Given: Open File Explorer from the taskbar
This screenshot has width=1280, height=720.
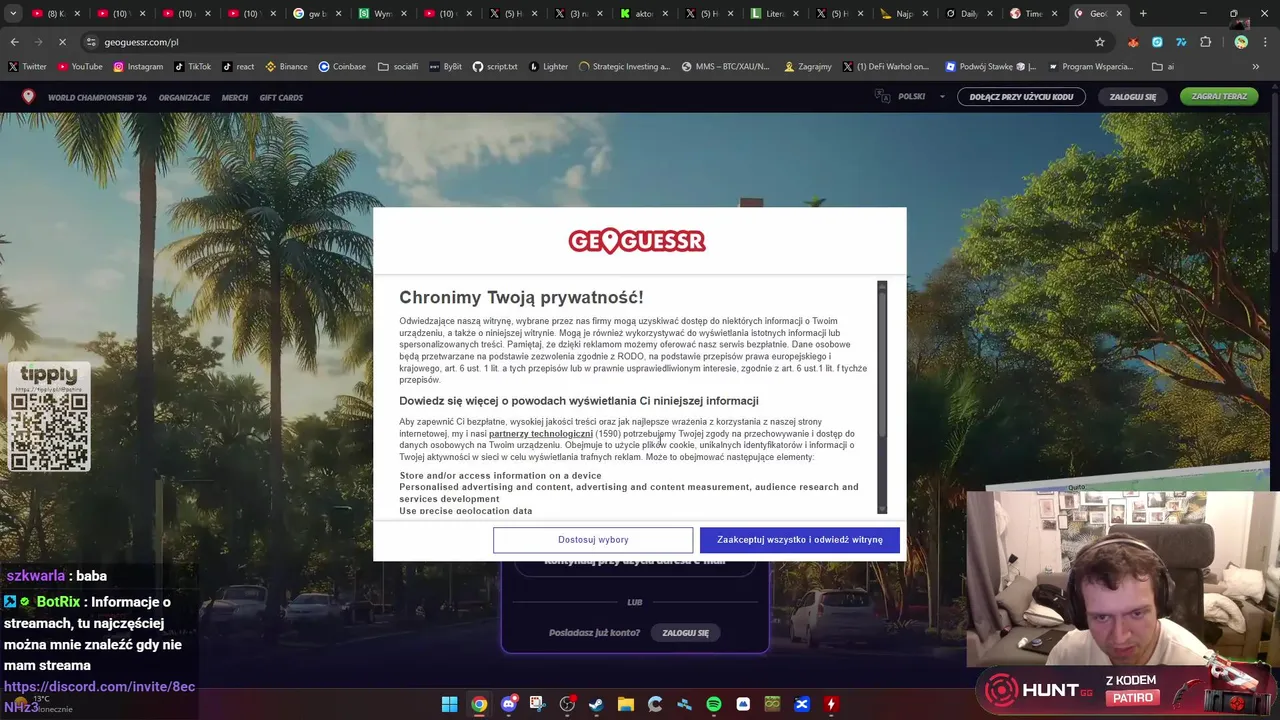Looking at the screenshot, I should pos(625,704).
